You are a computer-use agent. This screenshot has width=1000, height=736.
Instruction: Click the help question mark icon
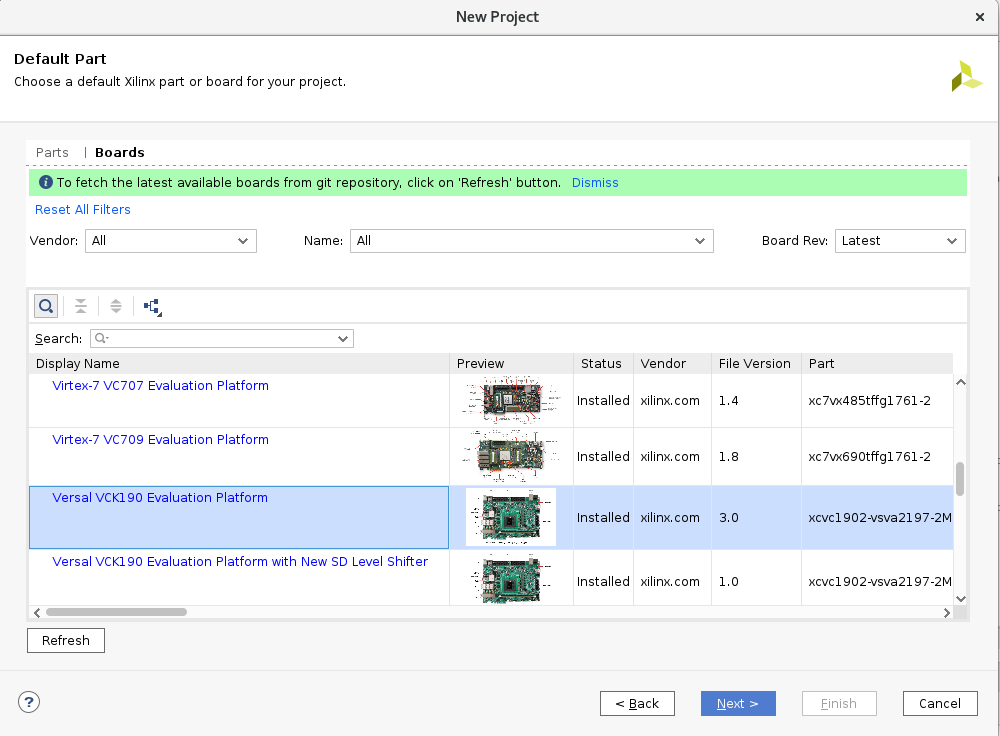[x=29, y=702]
